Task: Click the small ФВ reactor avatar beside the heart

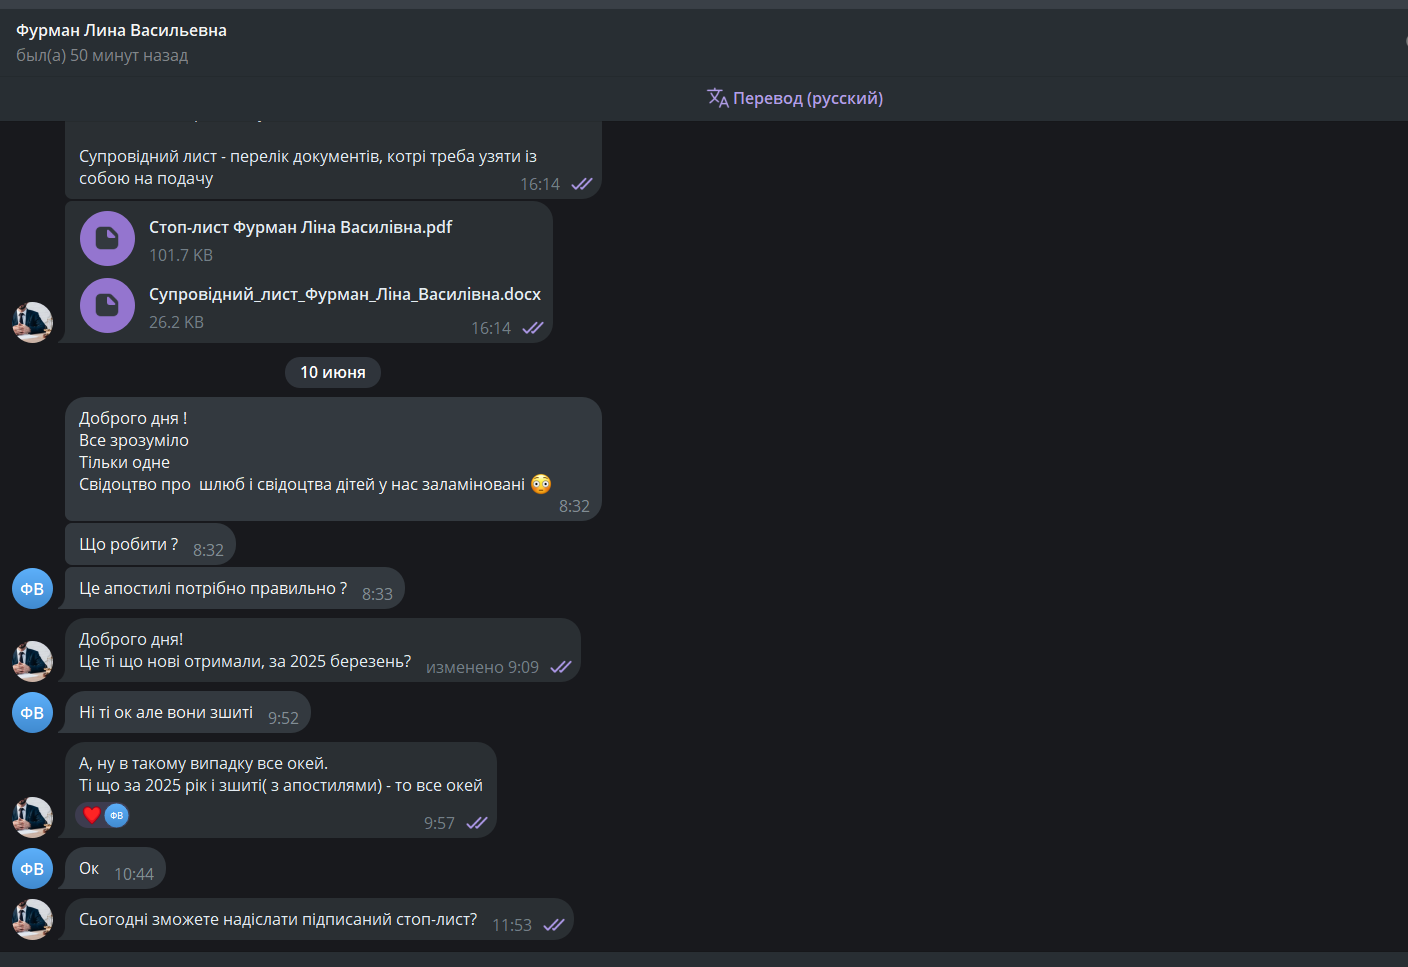Action: pyautogui.click(x=117, y=815)
